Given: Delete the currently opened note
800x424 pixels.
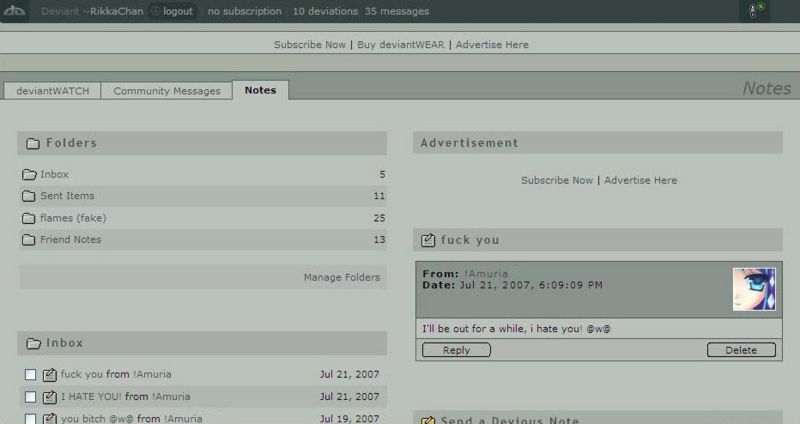Looking at the screenshot, I should click(x=741, y=350).
